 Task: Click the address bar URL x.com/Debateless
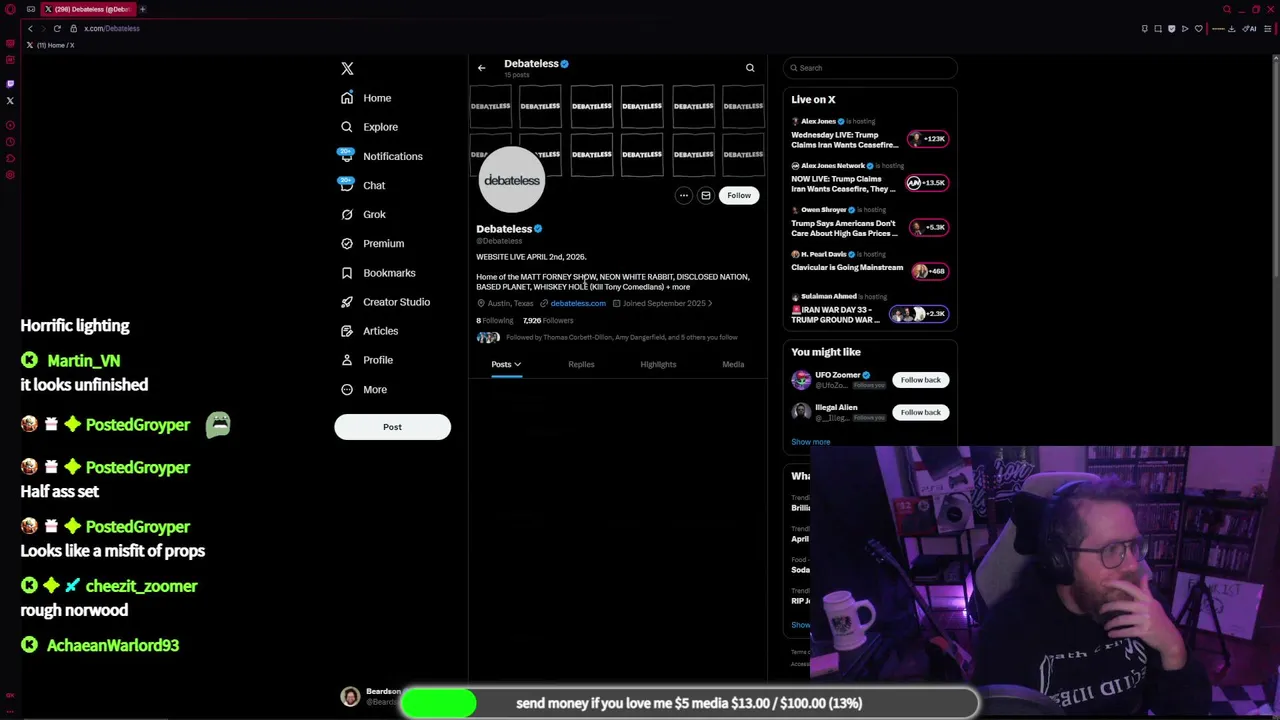click(x=112, y=28)
